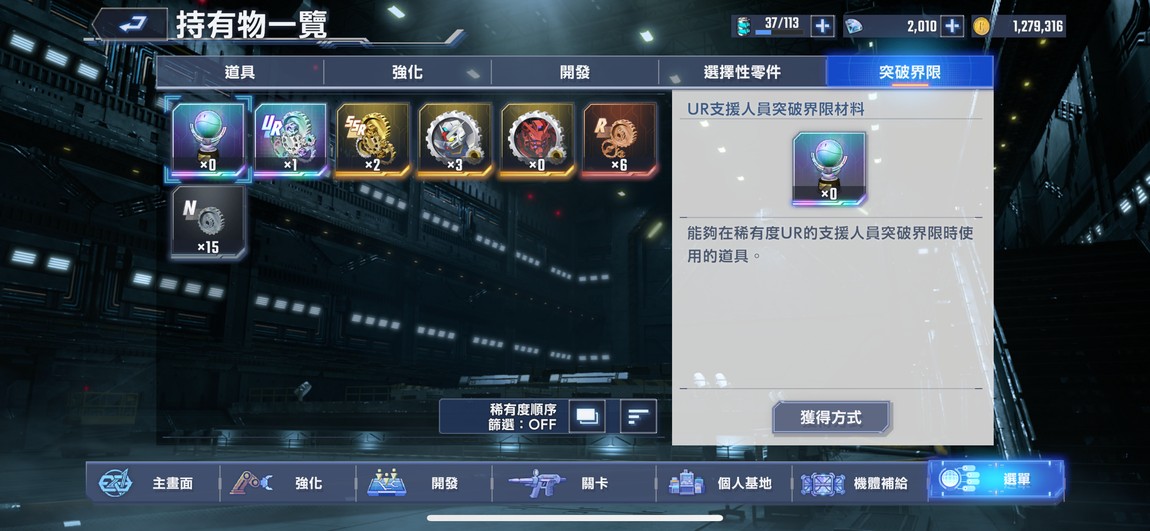Open the 開發 tab at top
Screen dimensions: 1150x531
575,73
